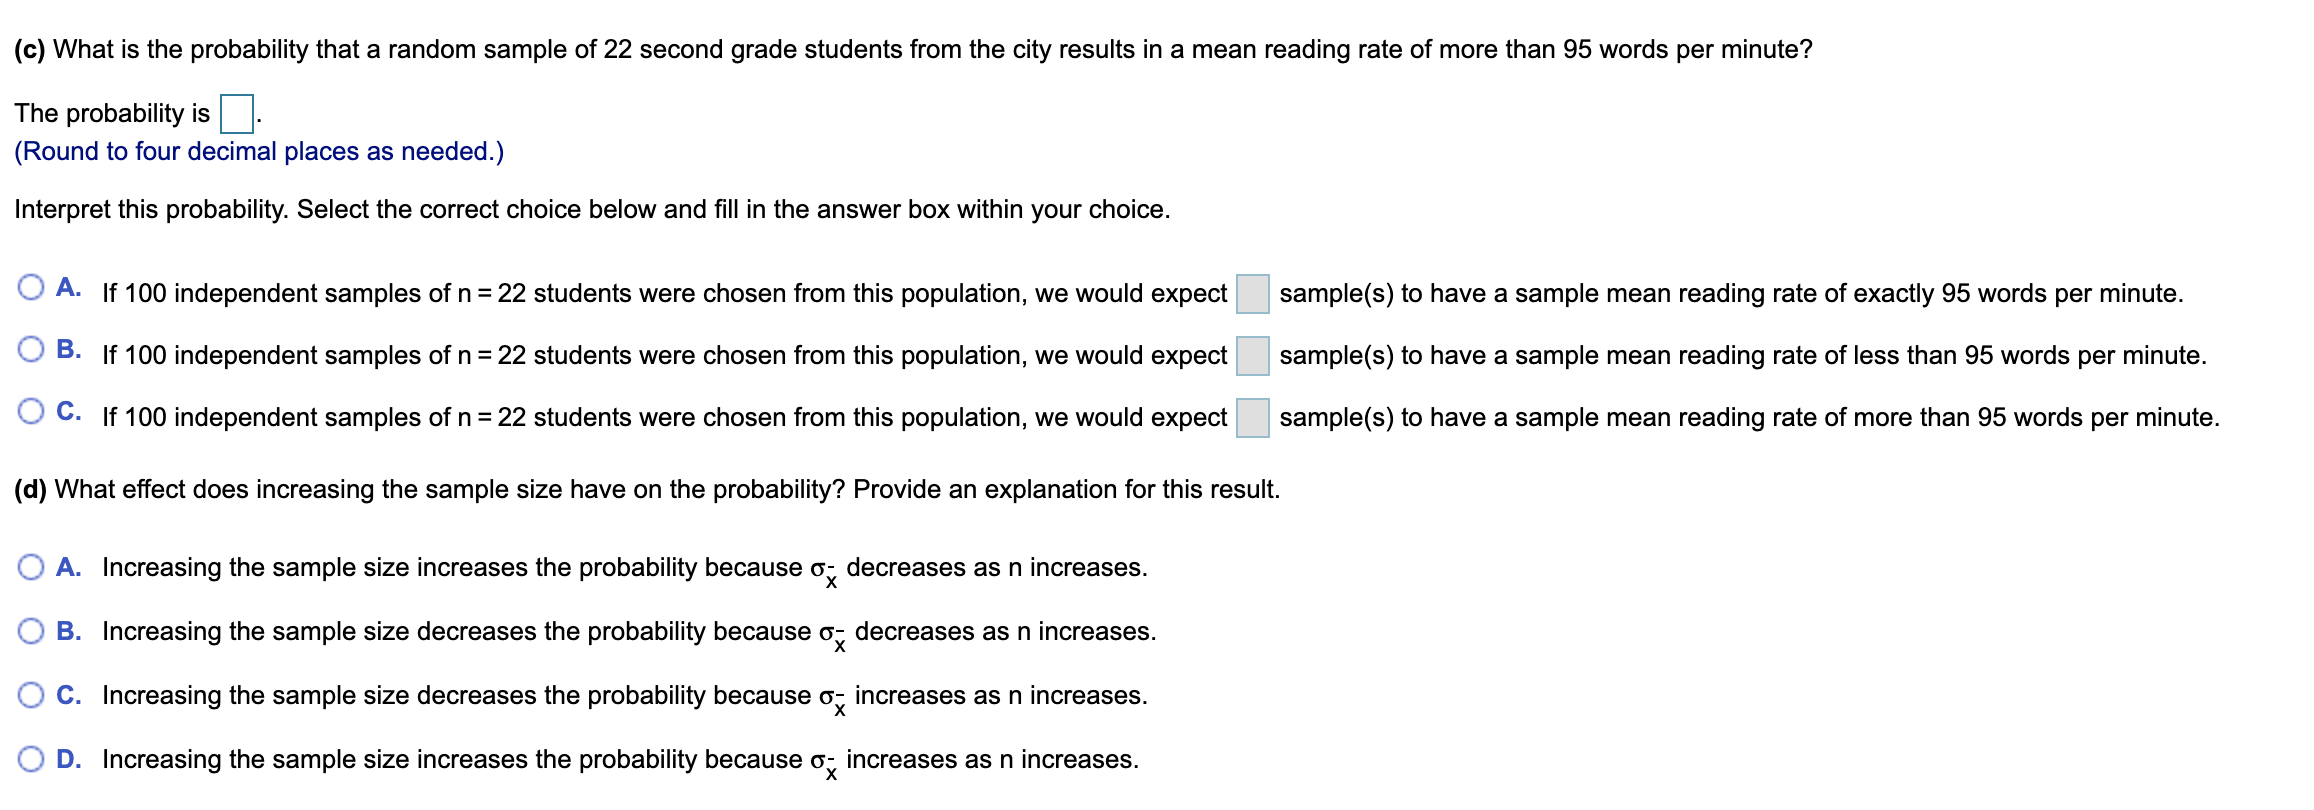
Task: Choose part (d) radio option B
Action: pos(31,632)
